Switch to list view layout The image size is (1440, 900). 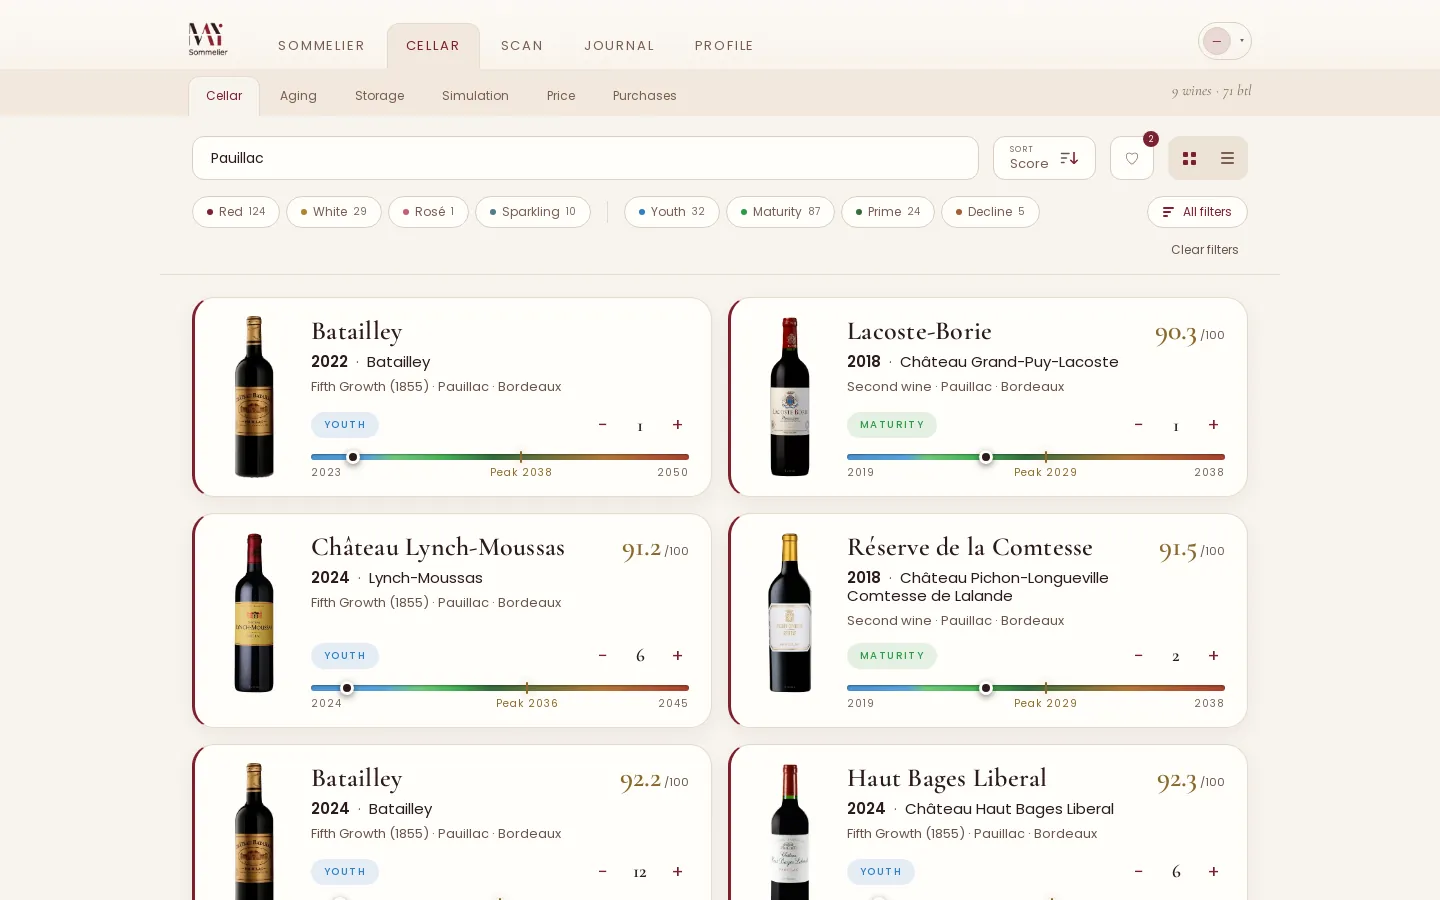[x=1227, y=158]
